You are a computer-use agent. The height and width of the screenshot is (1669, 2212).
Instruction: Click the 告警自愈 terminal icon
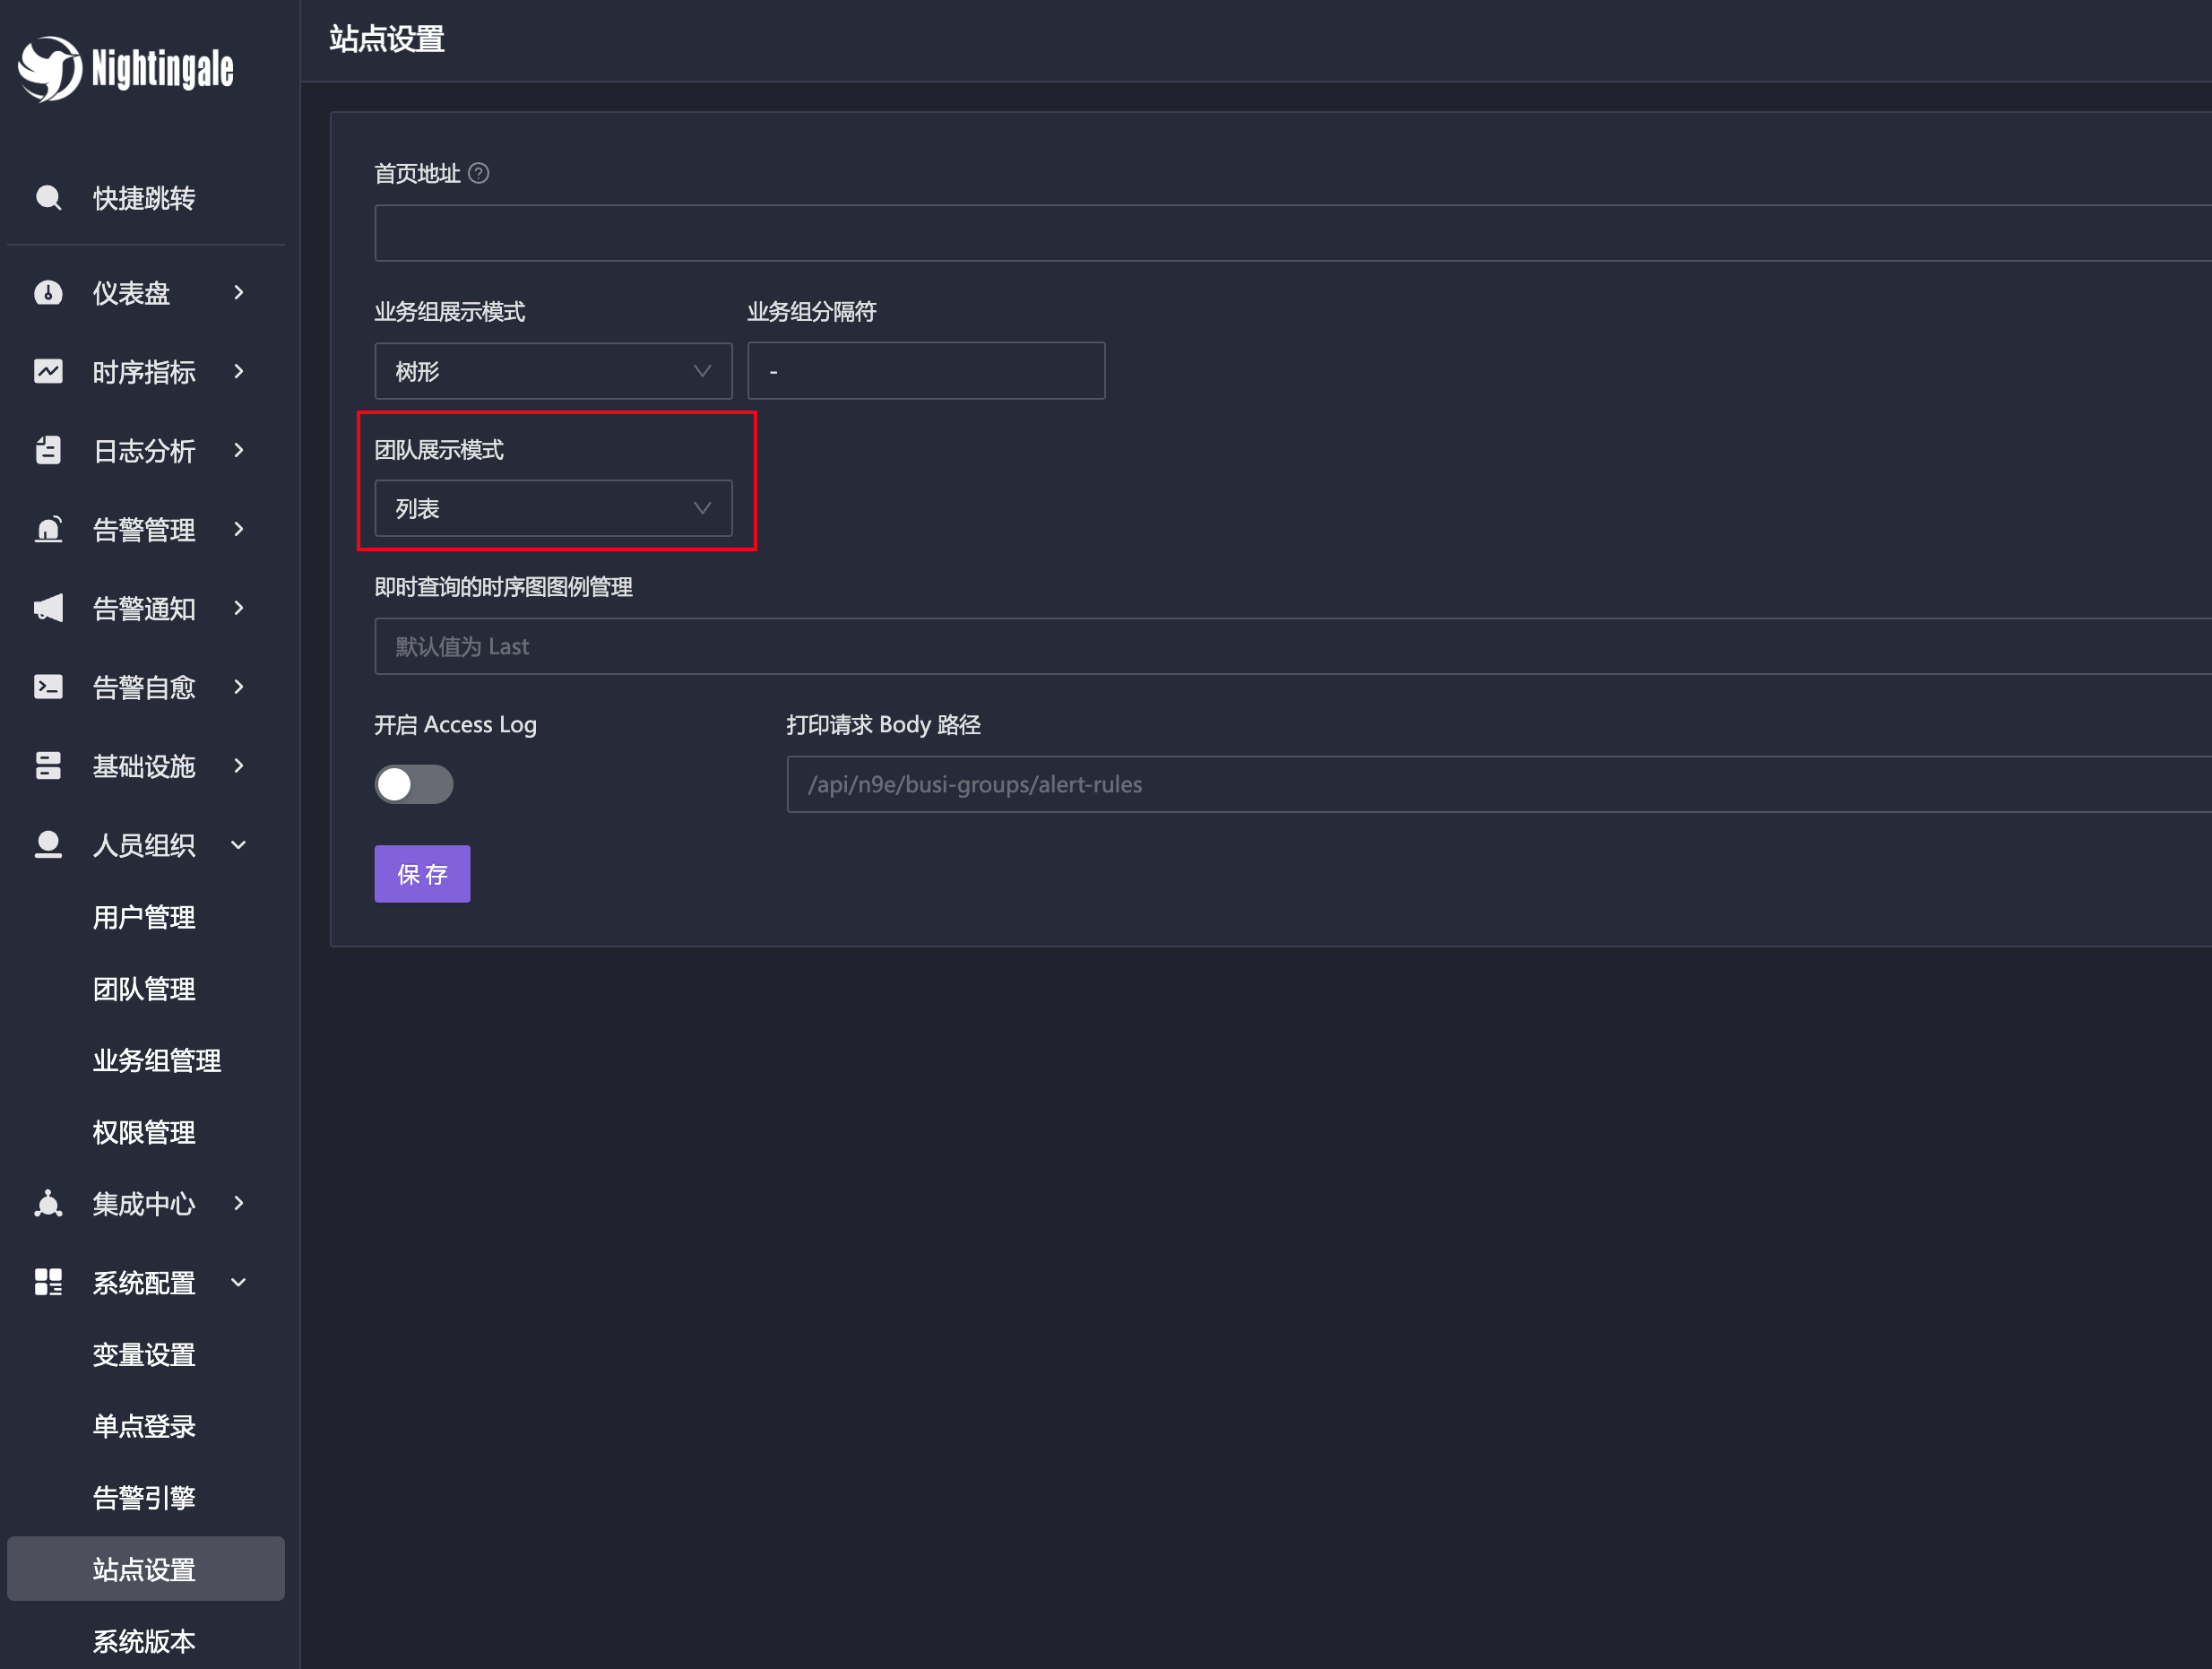(x=48, y=687)
